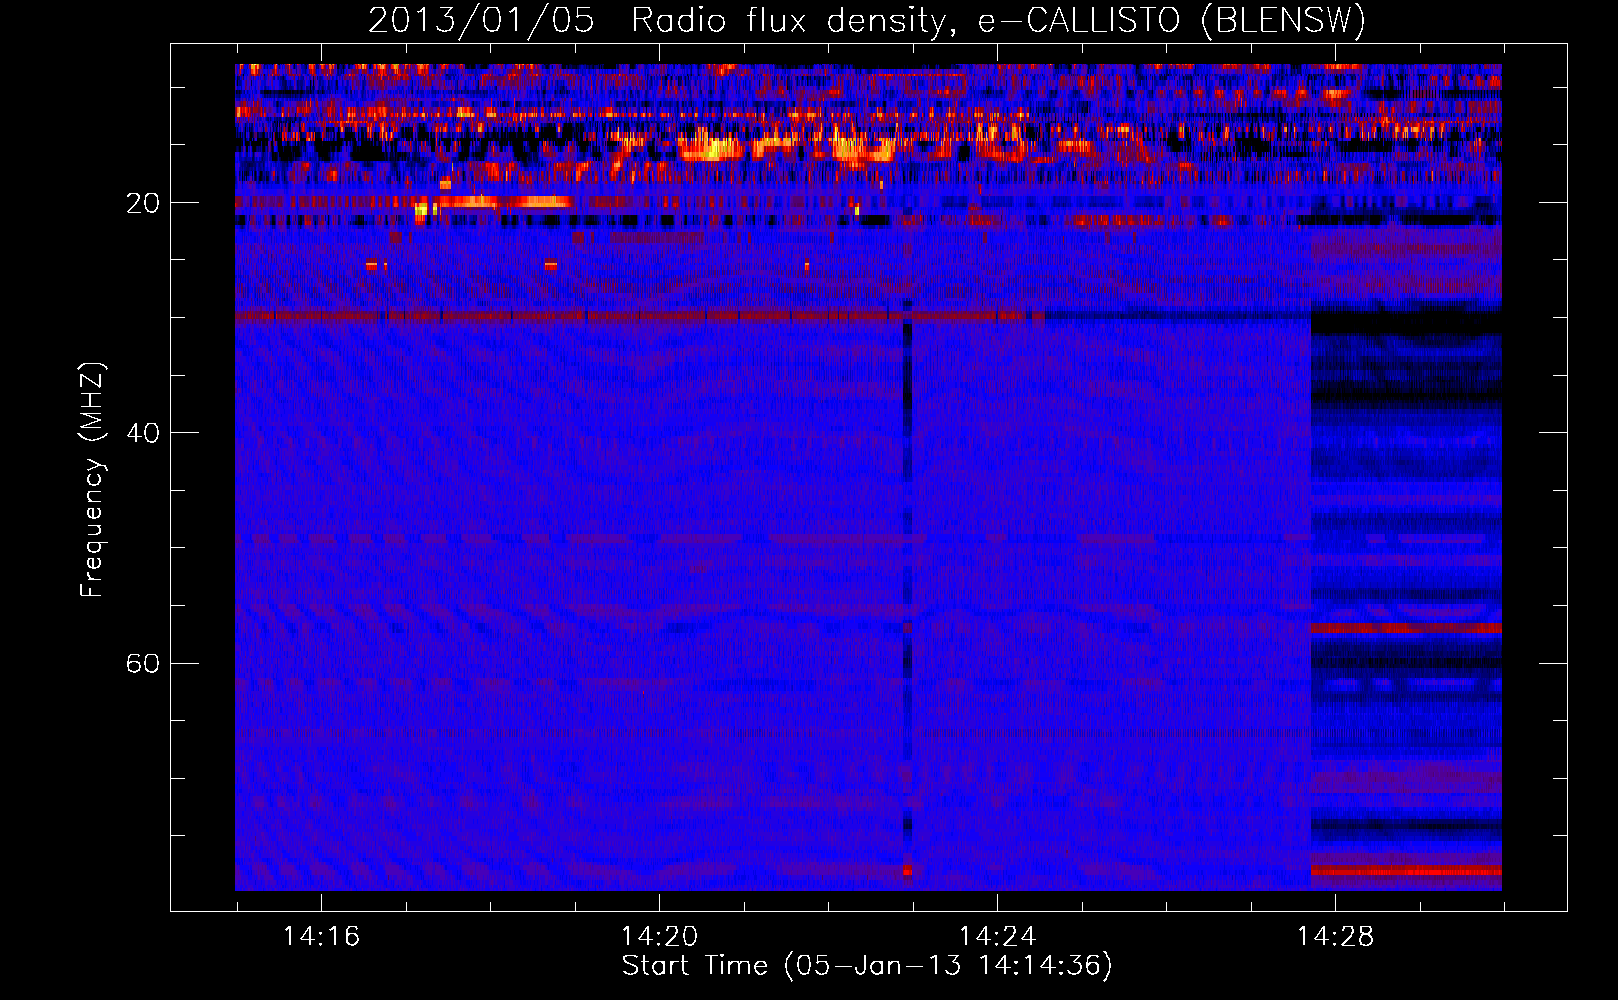
Task: Click the red stripe at bottom right of spectrogram
Action: [x=1406, y=872]
